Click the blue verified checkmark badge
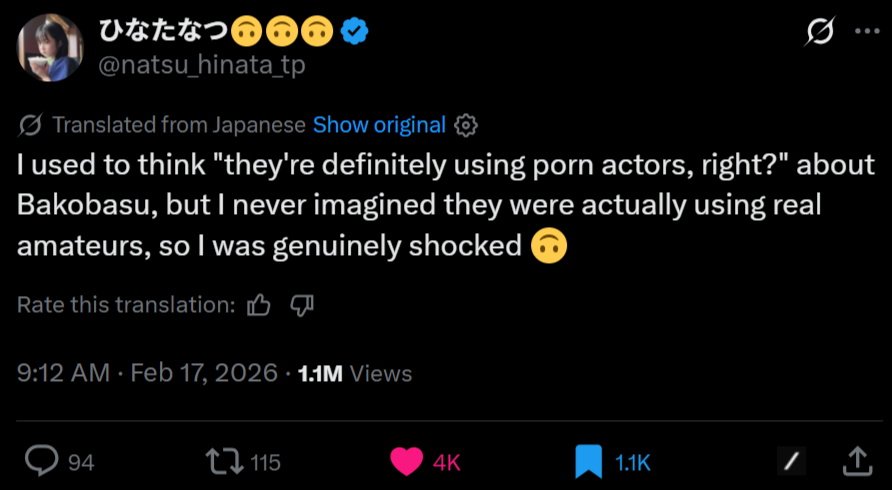Image resolution: width=892 pixels, height=490 pixels. coord(354,32)
